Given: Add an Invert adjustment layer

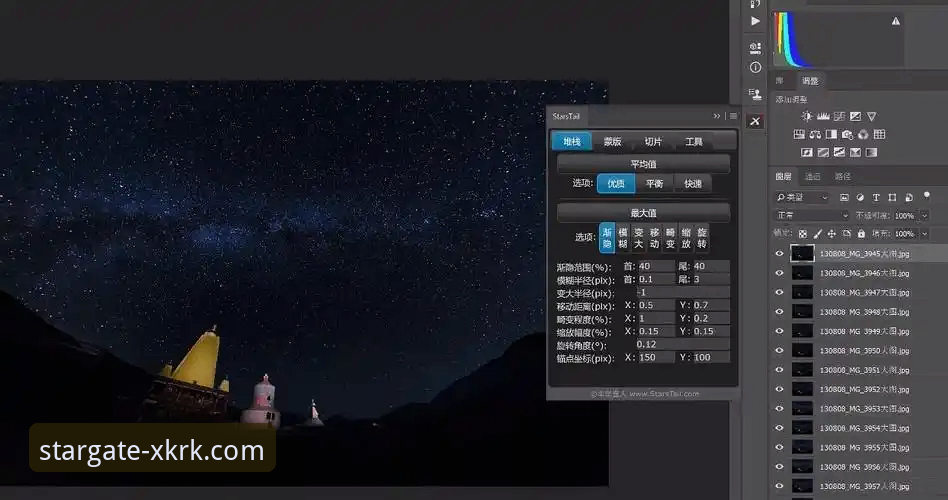Looking at the screenshot, I should click(x=807, y=152).
